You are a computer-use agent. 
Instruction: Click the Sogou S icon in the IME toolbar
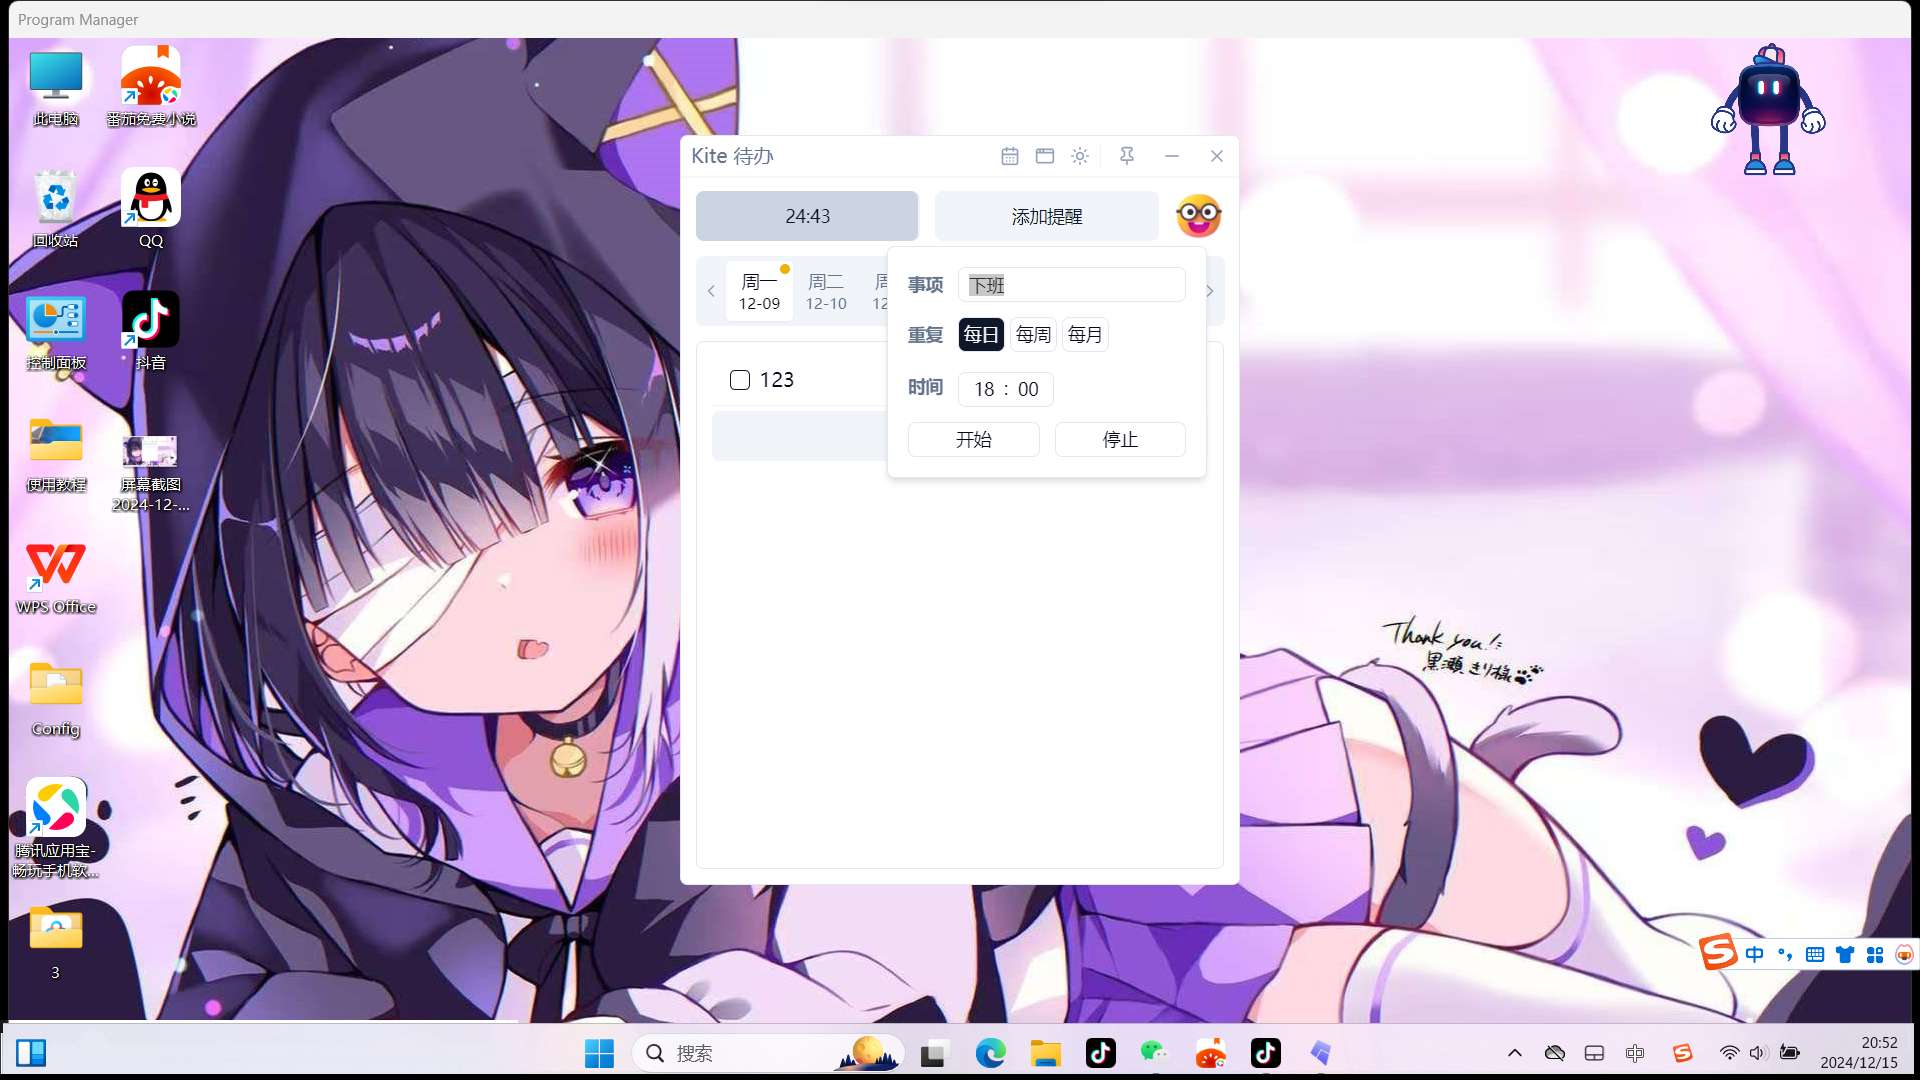pos(1718,952)
